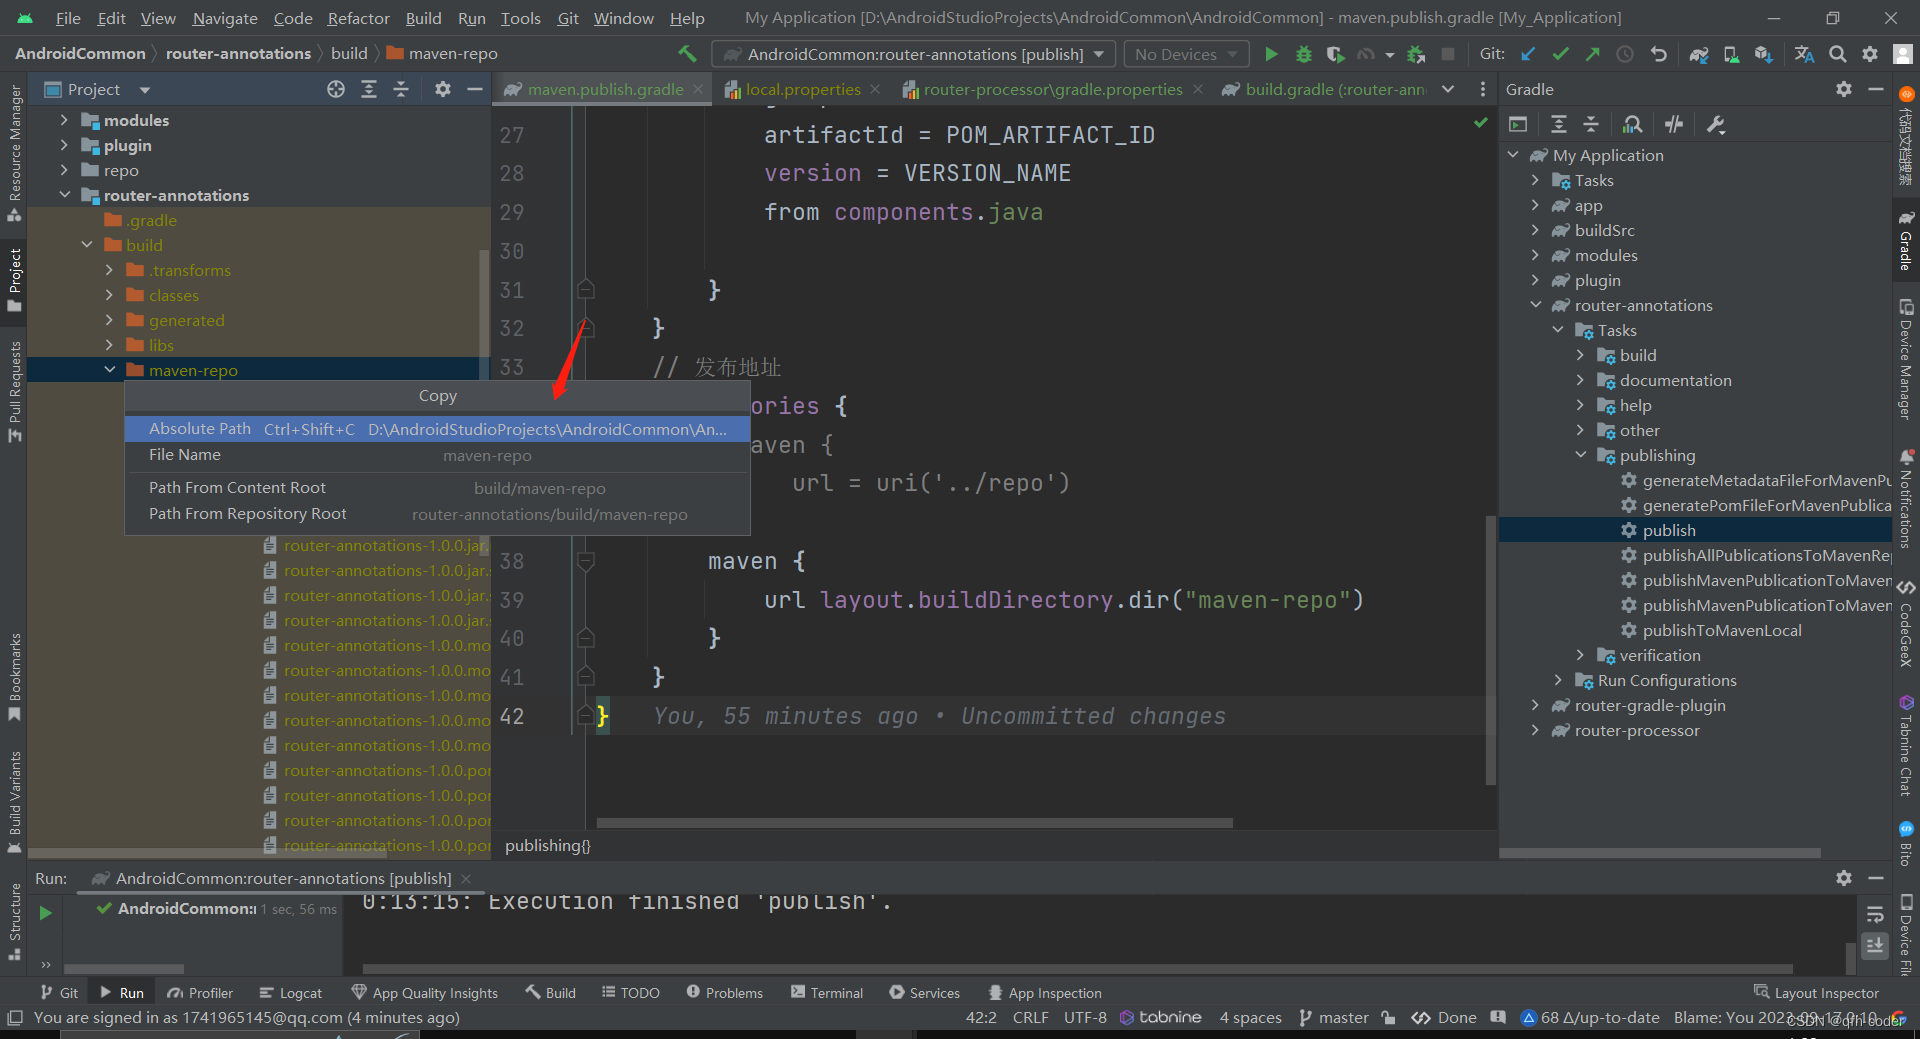This screenshot has height=1039, width=1920.
Task: Click UTF-8 encoding in status bar
Action: (1085, 1017)
